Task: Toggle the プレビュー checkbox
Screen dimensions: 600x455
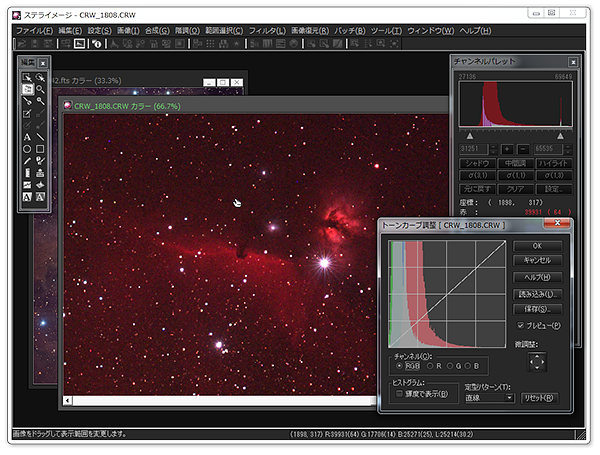Action: pyautogui.click(x=520, y=325)
